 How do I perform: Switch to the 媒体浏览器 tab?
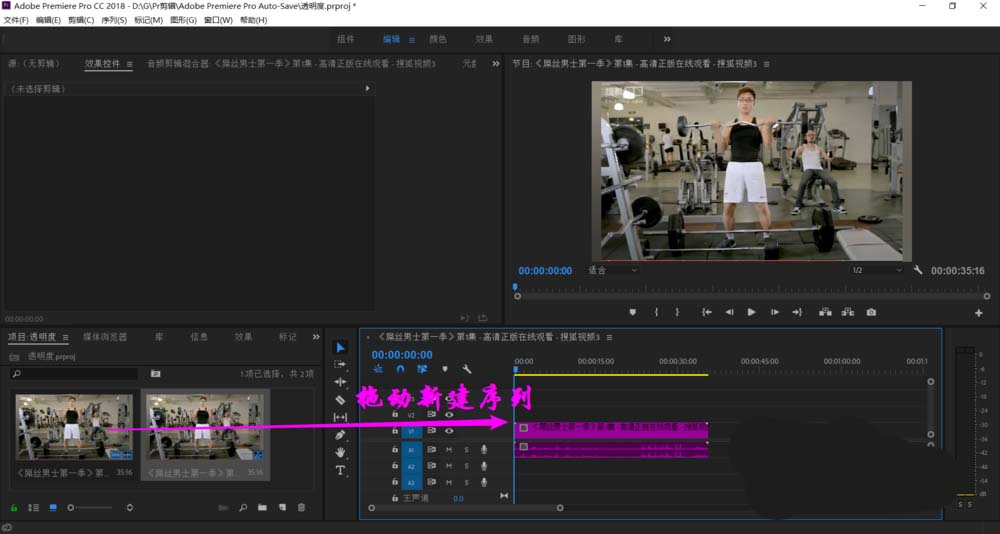pyautogui.click(x=105, y=337)
